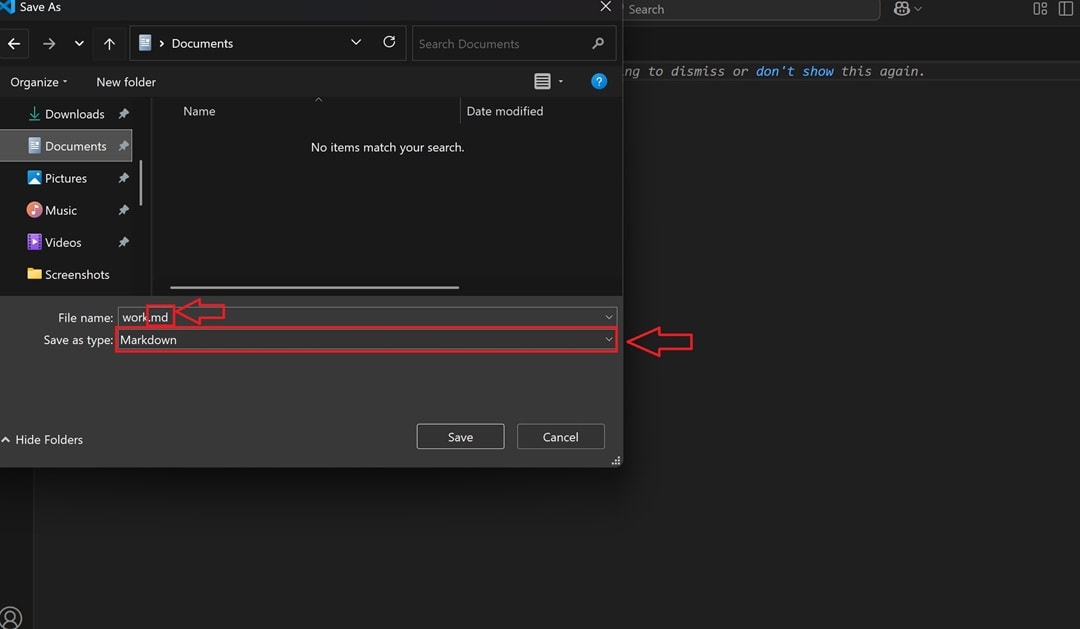Expand the Copilot dropdown chevron

(917, 9)
